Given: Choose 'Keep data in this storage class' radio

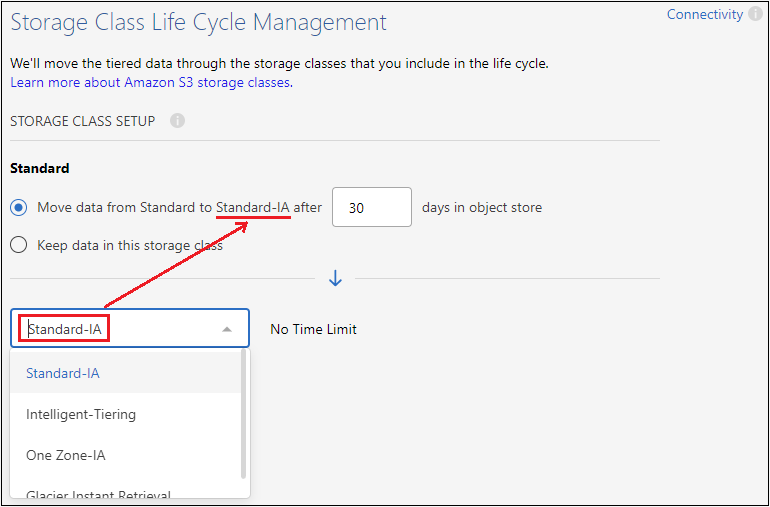Looking at the screenshot, I should point(19,245).
